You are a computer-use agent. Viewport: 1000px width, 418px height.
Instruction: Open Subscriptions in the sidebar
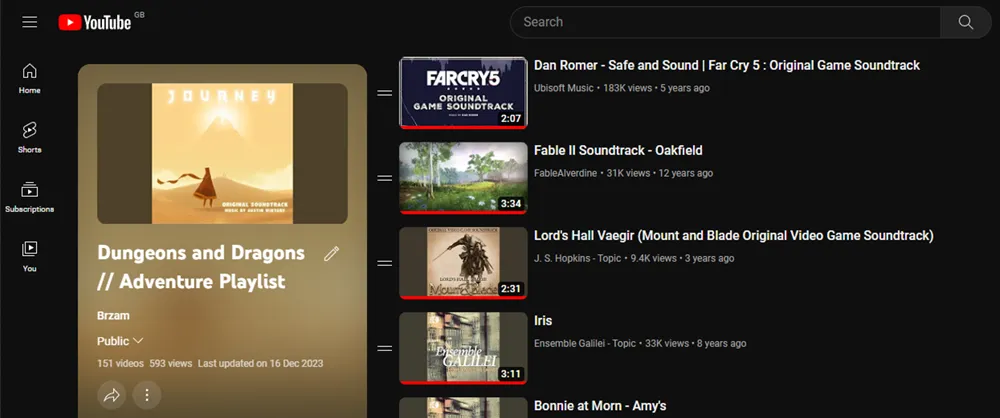29,197
